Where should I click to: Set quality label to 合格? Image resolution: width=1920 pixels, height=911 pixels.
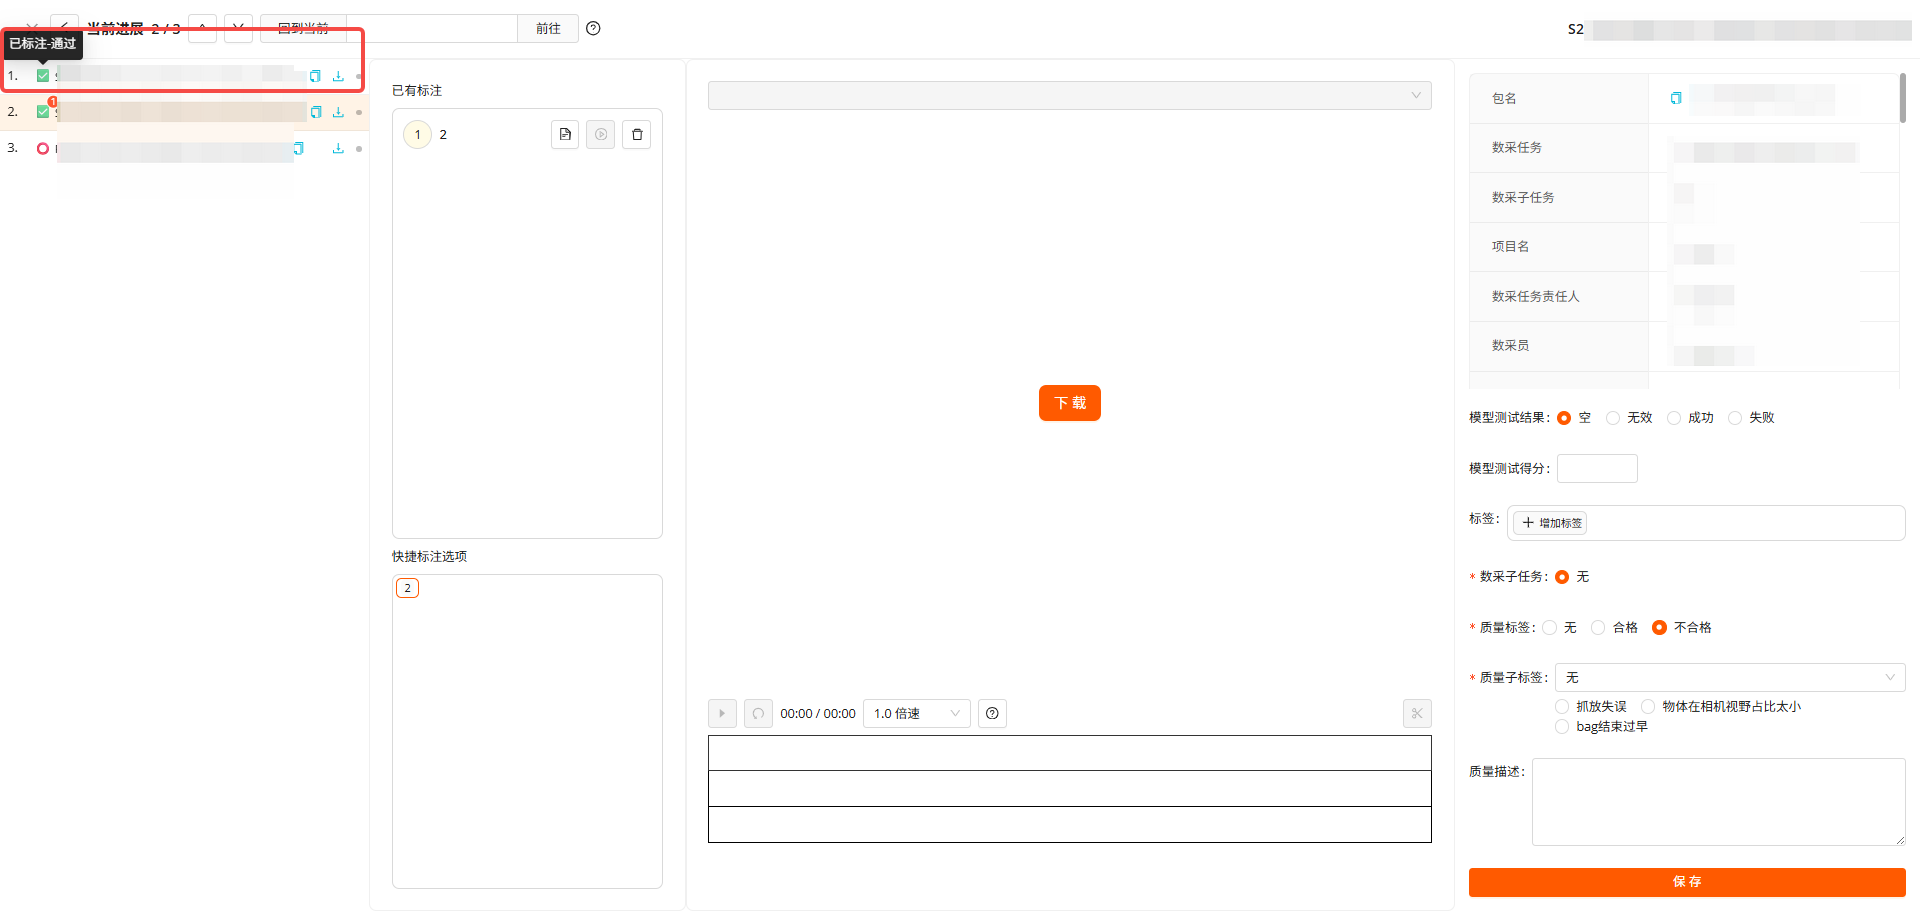click(x=1598, y=628)
